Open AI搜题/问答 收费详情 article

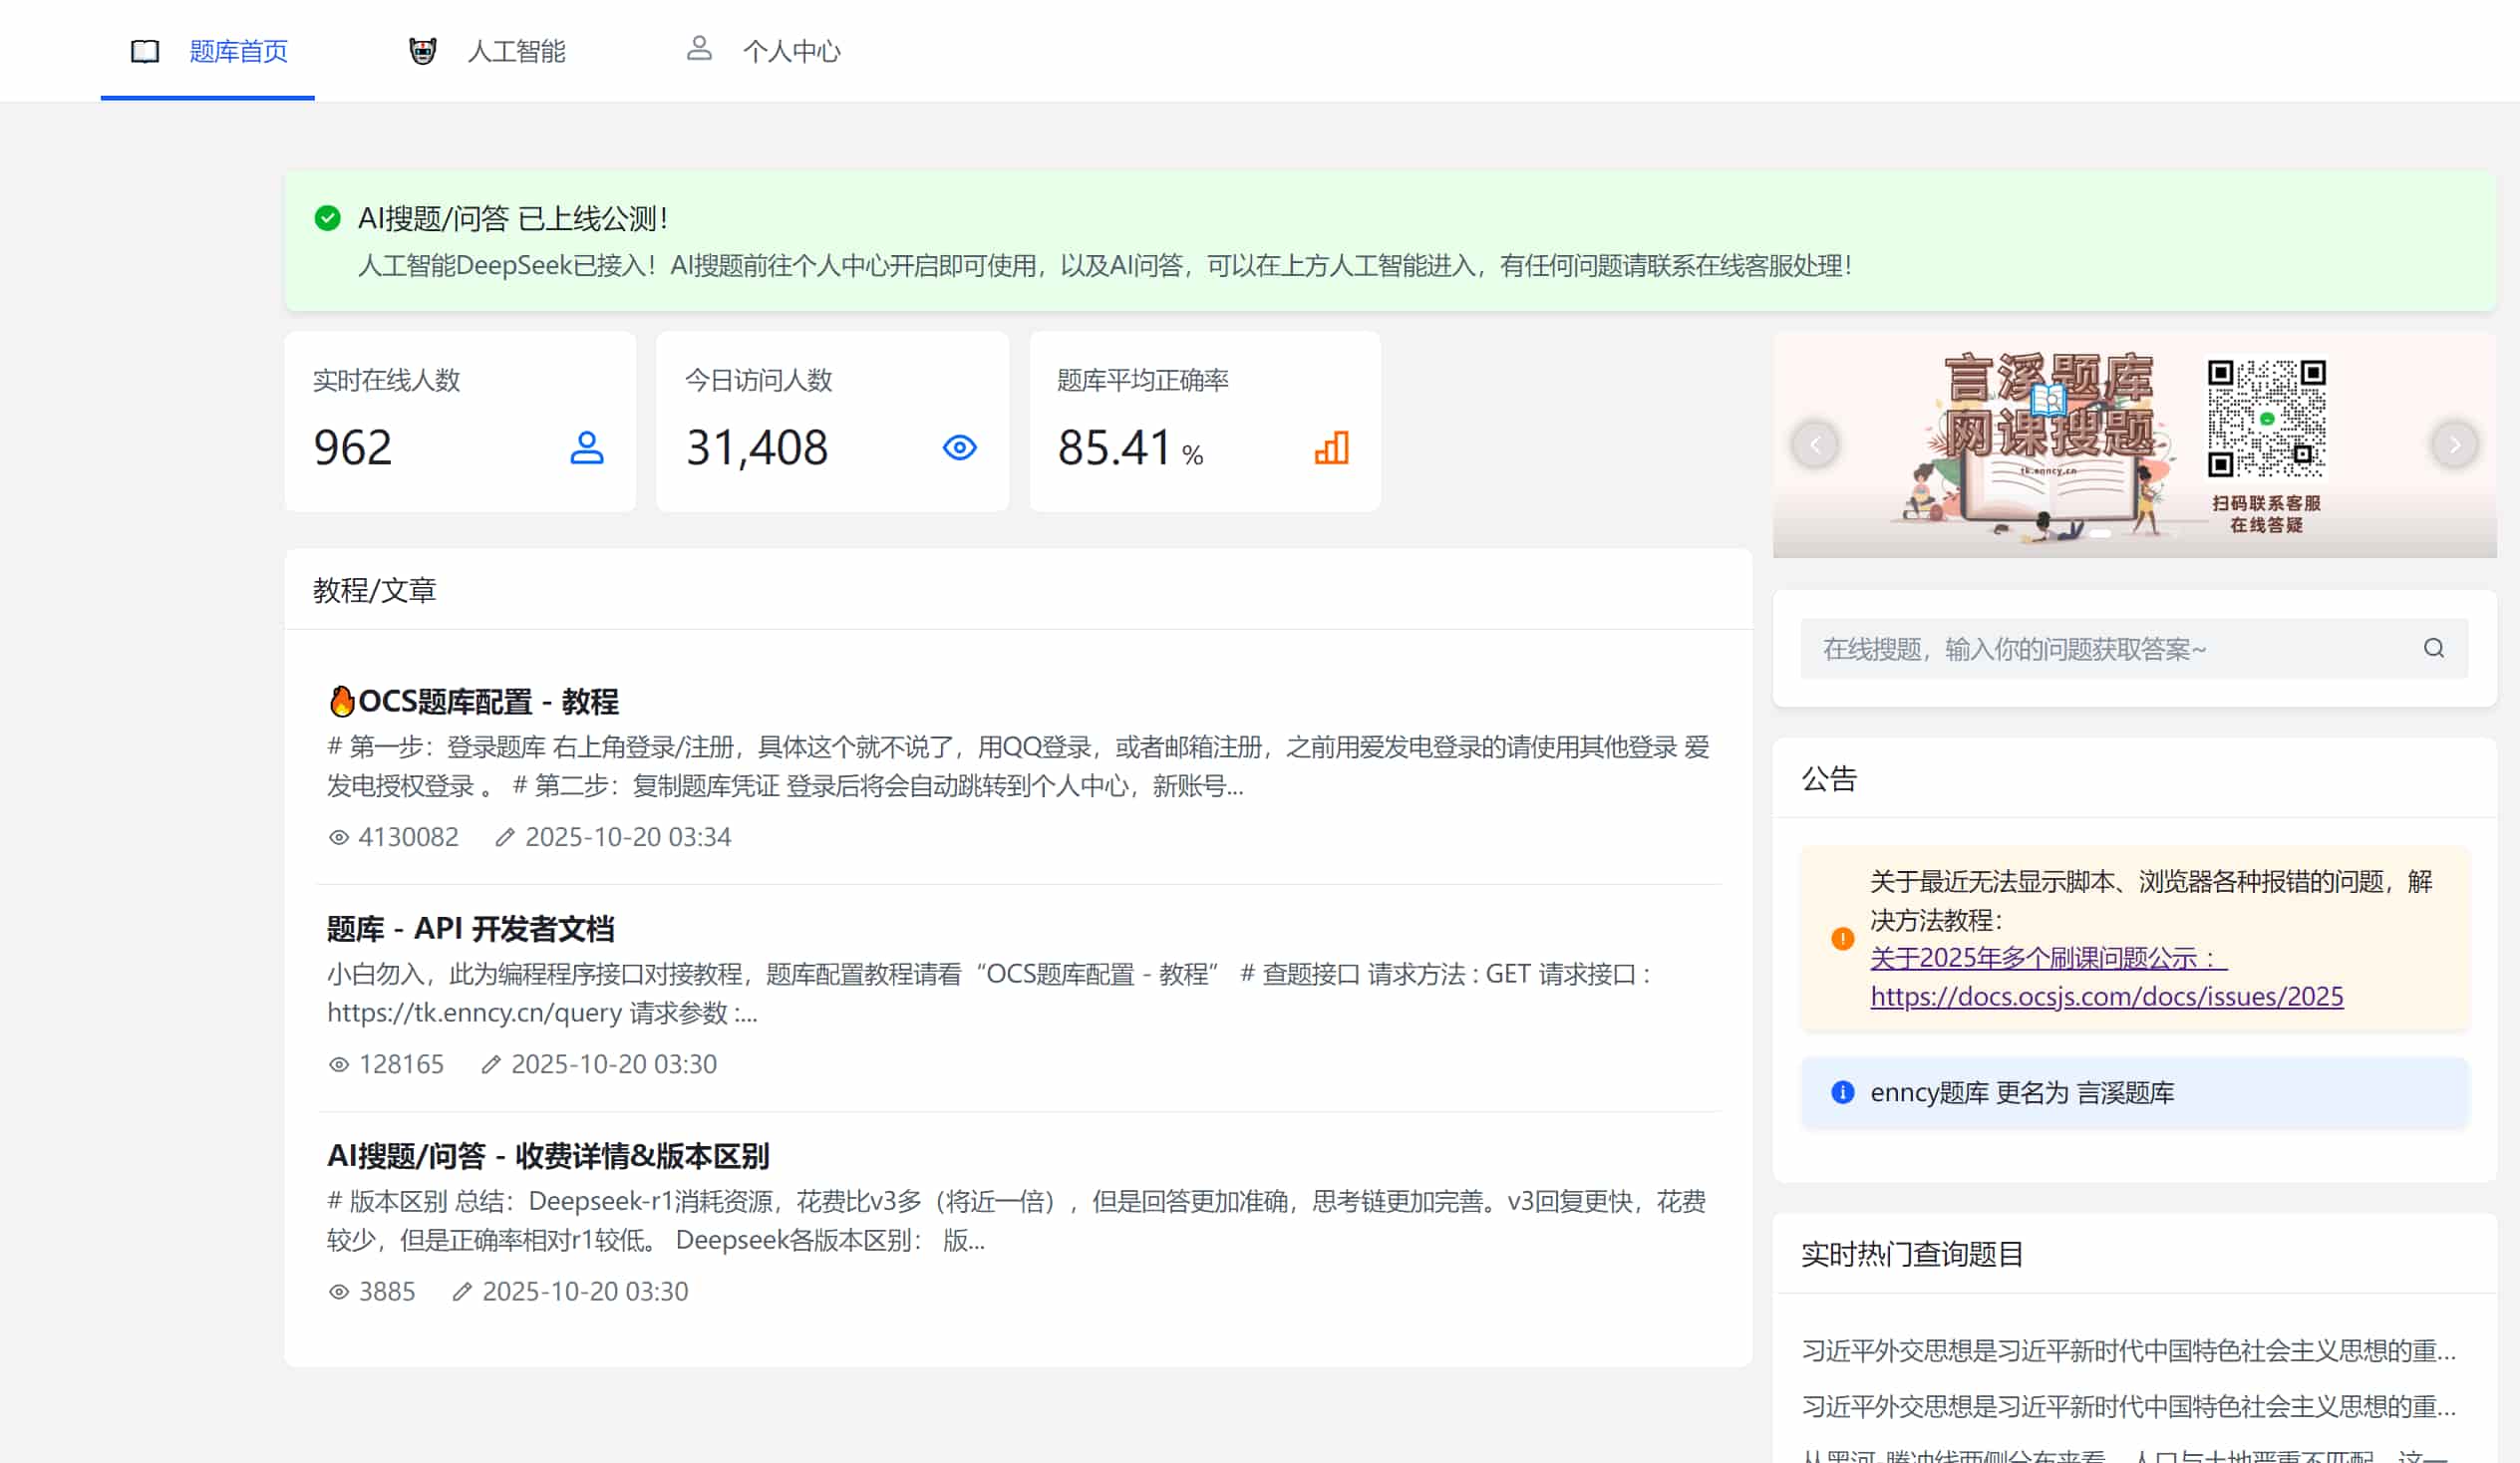click(548, 1156)
